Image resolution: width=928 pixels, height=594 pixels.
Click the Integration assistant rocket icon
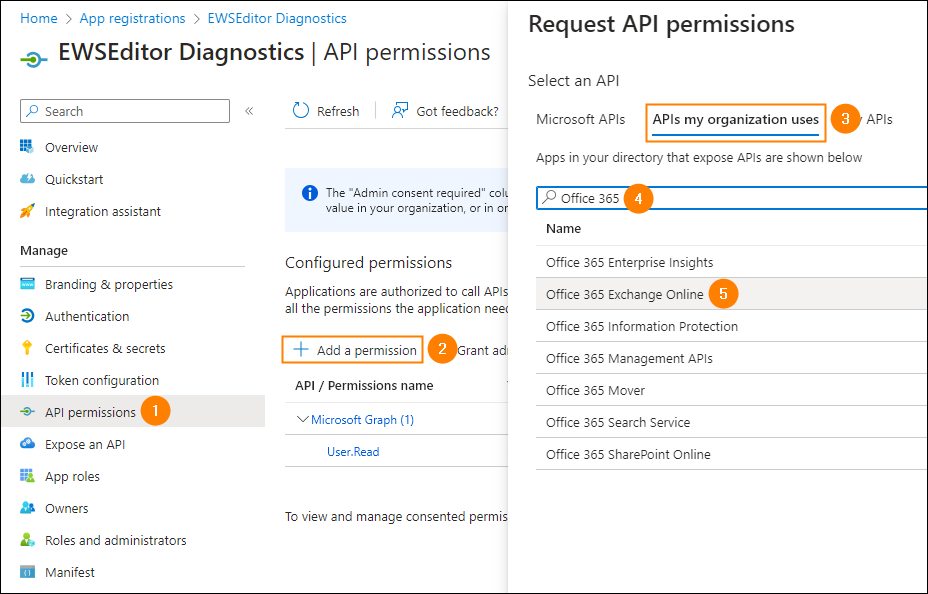pos(27,211)
